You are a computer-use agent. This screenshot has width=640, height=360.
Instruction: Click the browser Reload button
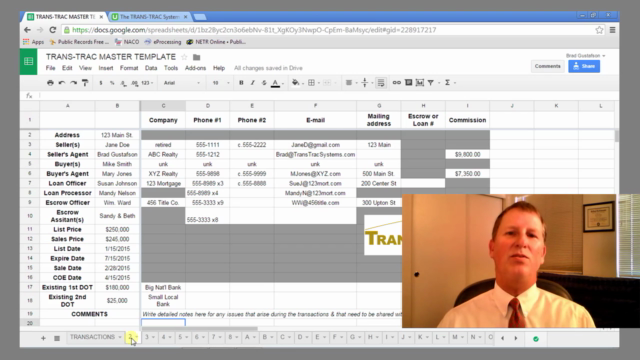coord(53,30)
